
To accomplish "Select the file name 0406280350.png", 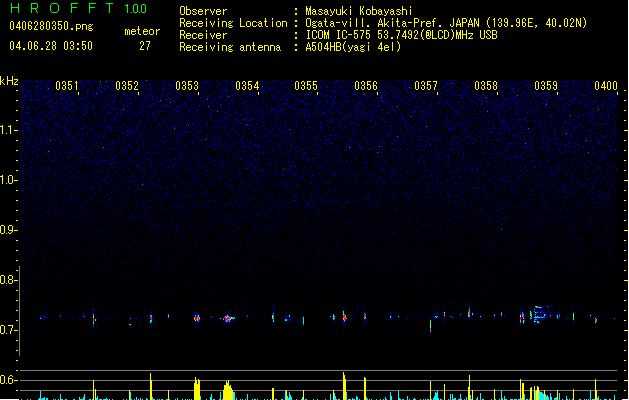I will 51,26.
